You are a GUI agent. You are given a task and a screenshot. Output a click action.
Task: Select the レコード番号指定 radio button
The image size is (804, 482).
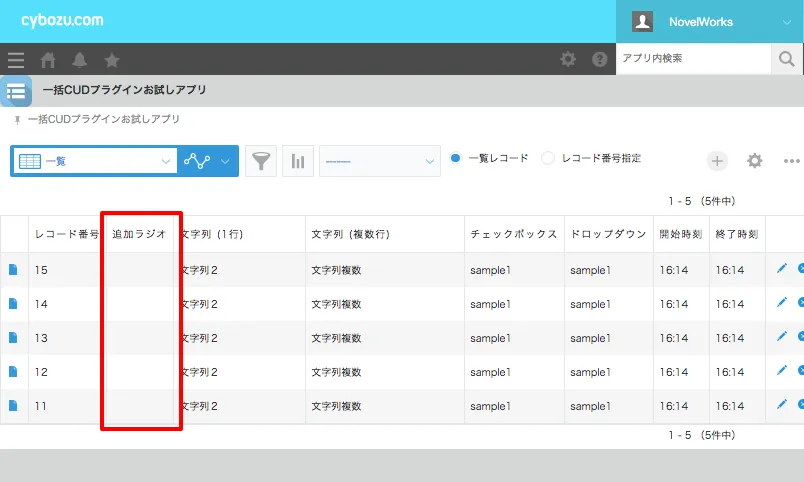point(548,158)
